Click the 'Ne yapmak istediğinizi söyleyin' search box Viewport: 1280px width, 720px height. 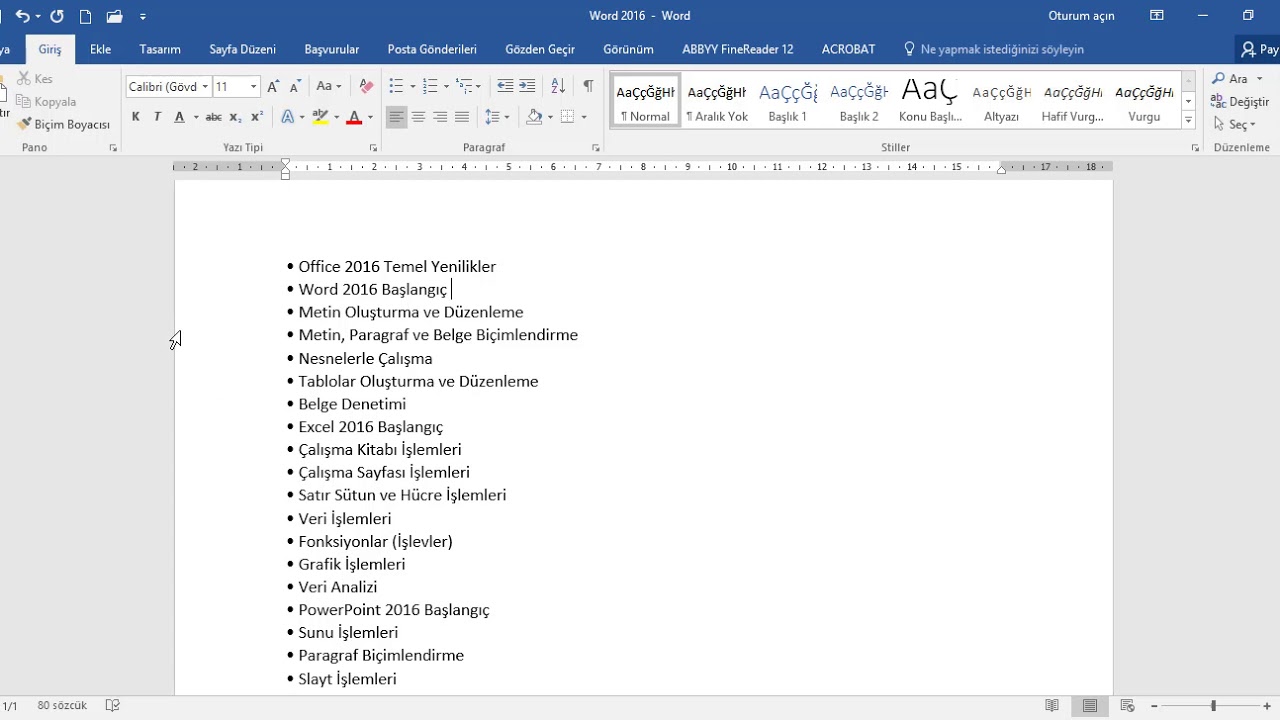pyautogui.click(x=994, y=49)
